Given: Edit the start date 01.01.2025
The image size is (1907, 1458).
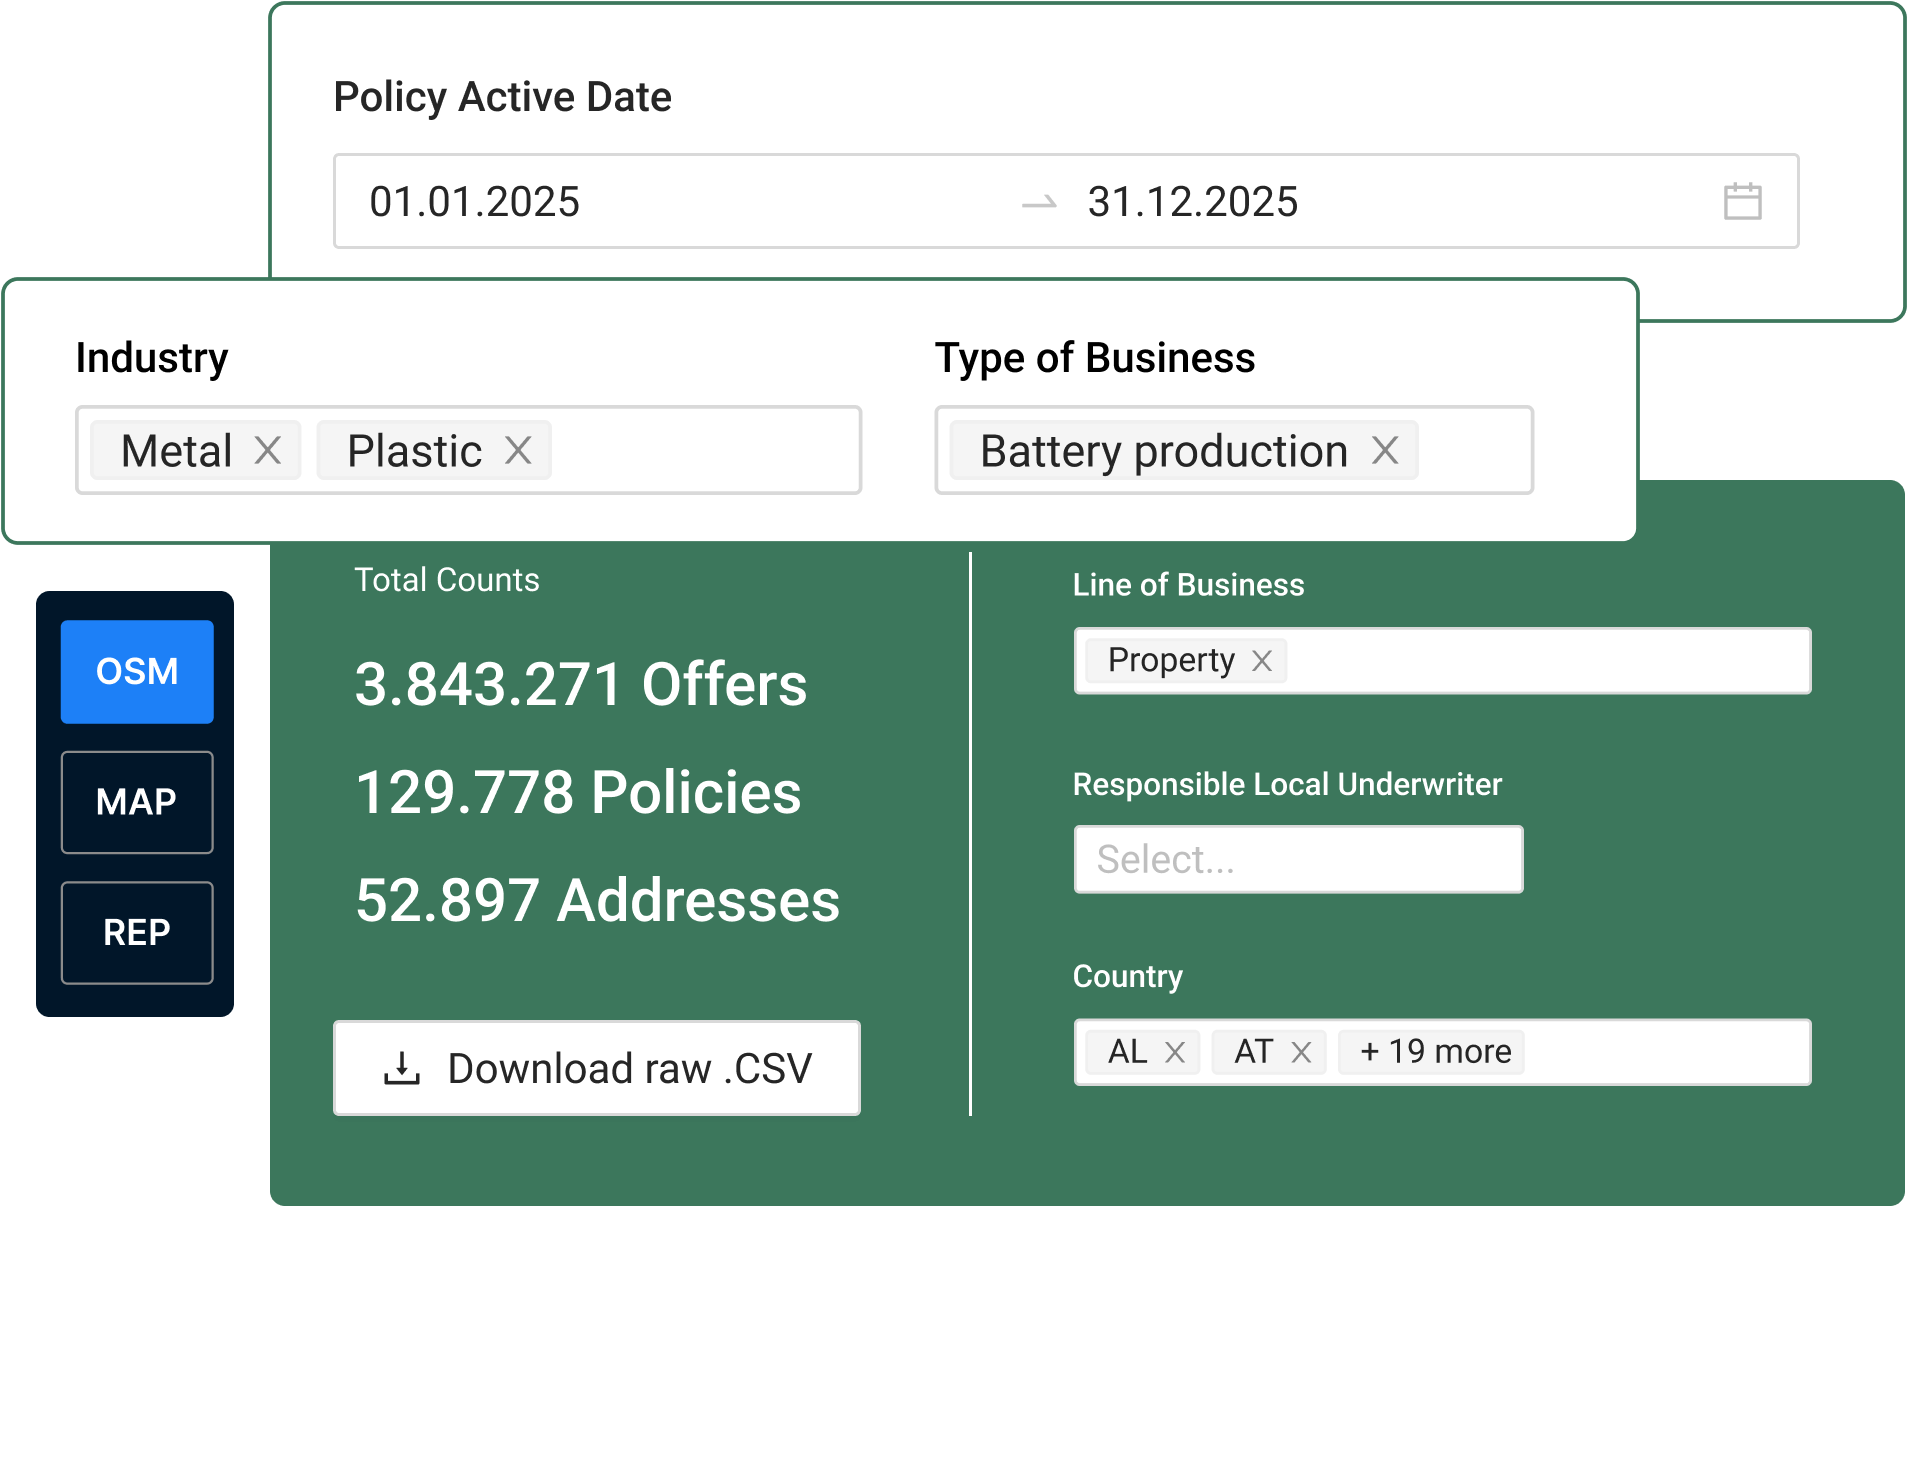Looking at the screenshot, I should click(474, 201).
